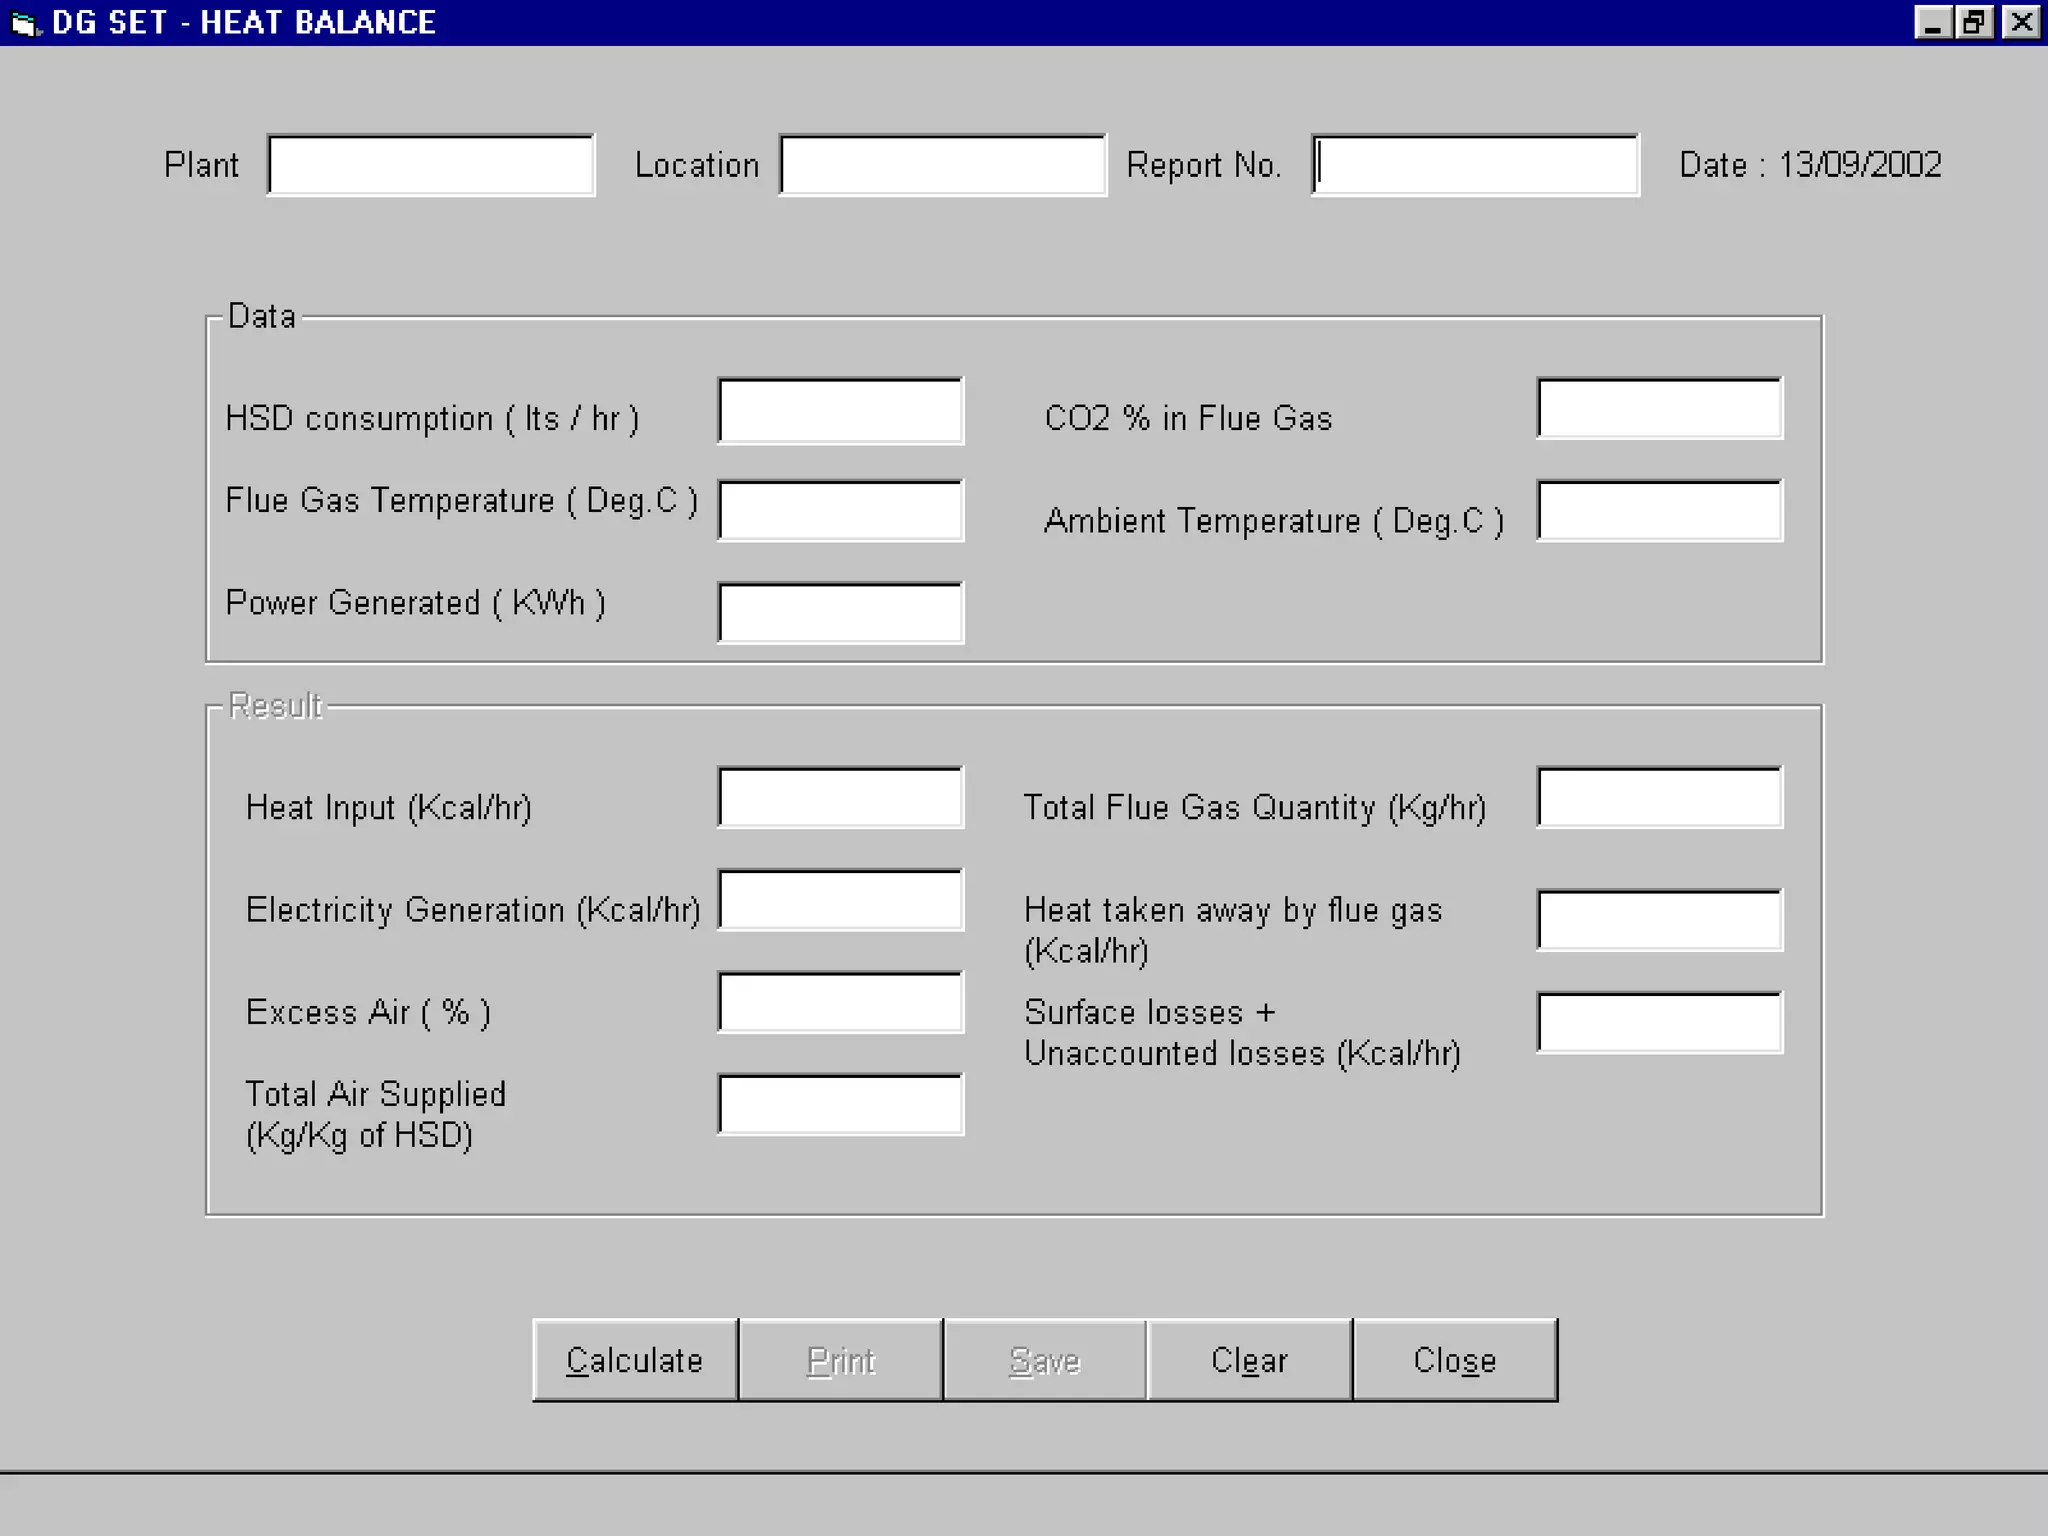Click the HSD consumption input box
2048x1536 pixels.
(x=840, y=410)
